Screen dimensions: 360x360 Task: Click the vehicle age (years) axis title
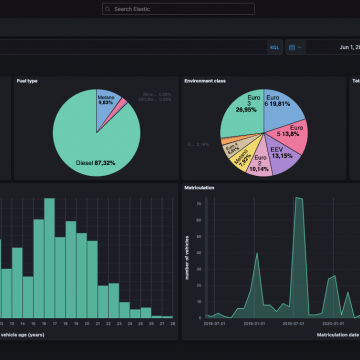pos(23,335)
